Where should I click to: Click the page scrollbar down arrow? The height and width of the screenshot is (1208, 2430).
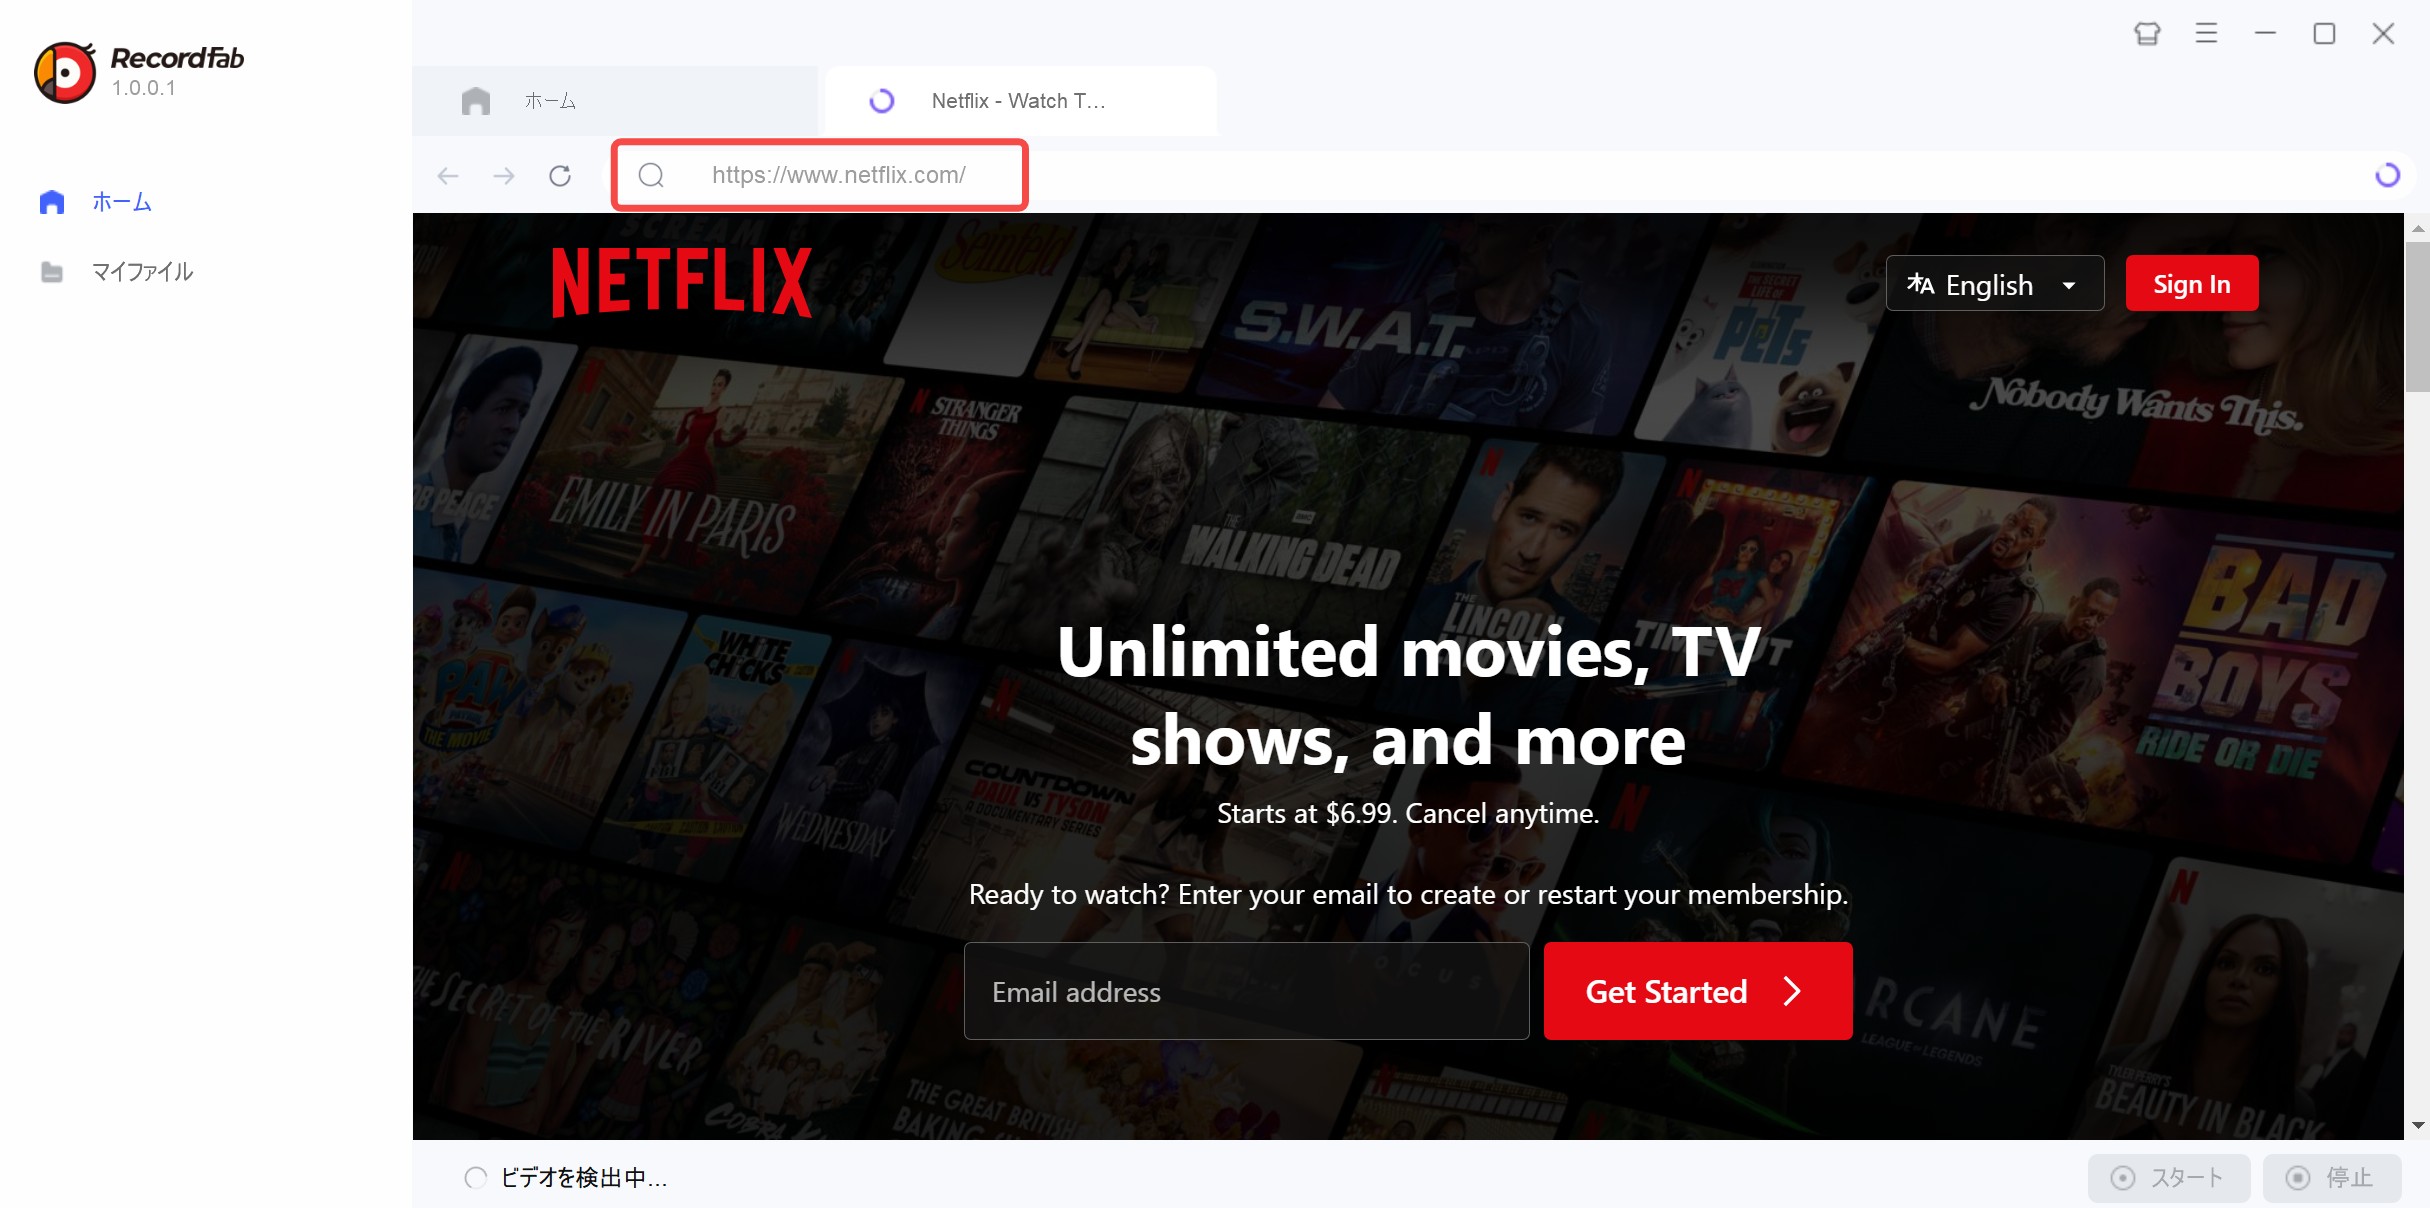click(x=2418, y=1125)
